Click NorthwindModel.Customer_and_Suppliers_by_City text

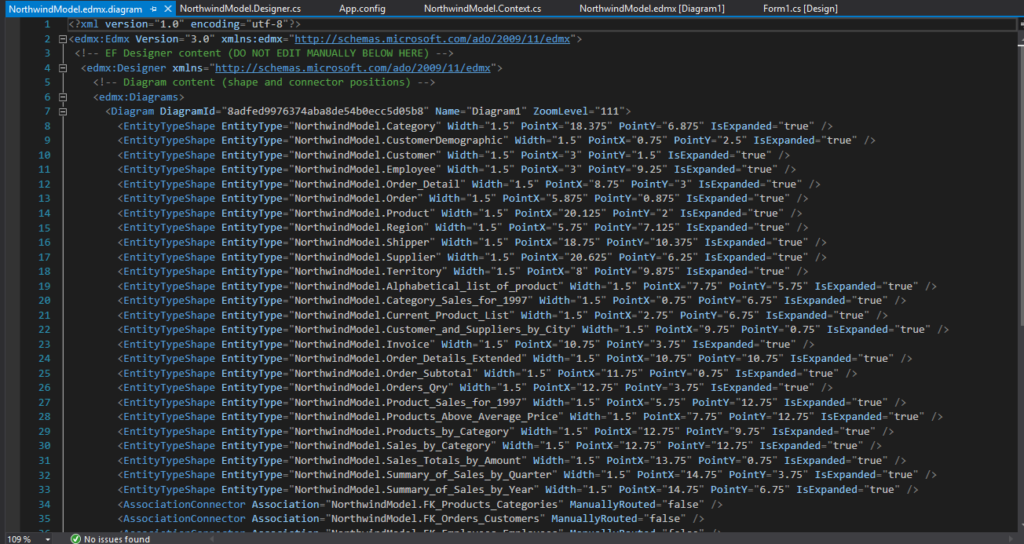432,330
